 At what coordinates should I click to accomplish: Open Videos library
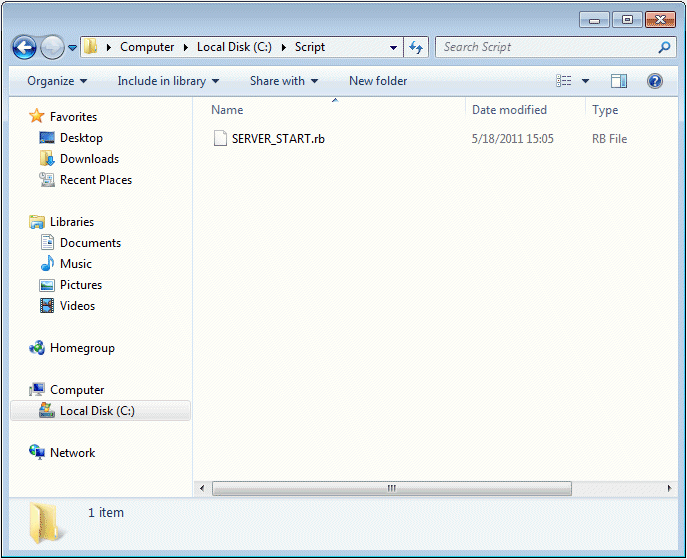tap(77, 306)
